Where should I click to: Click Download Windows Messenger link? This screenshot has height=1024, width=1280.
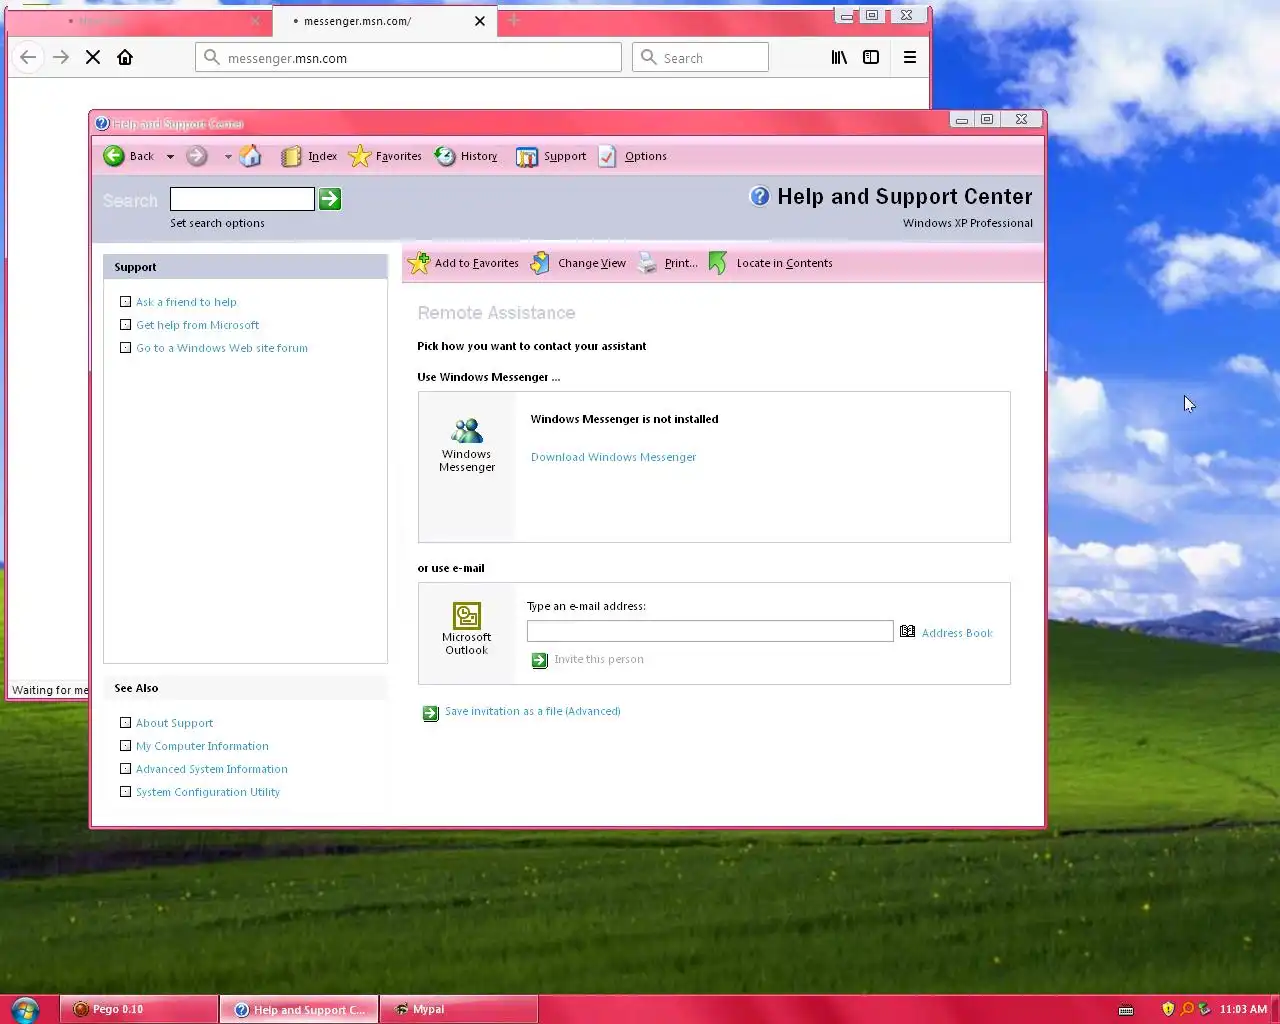tap(613, 457)
